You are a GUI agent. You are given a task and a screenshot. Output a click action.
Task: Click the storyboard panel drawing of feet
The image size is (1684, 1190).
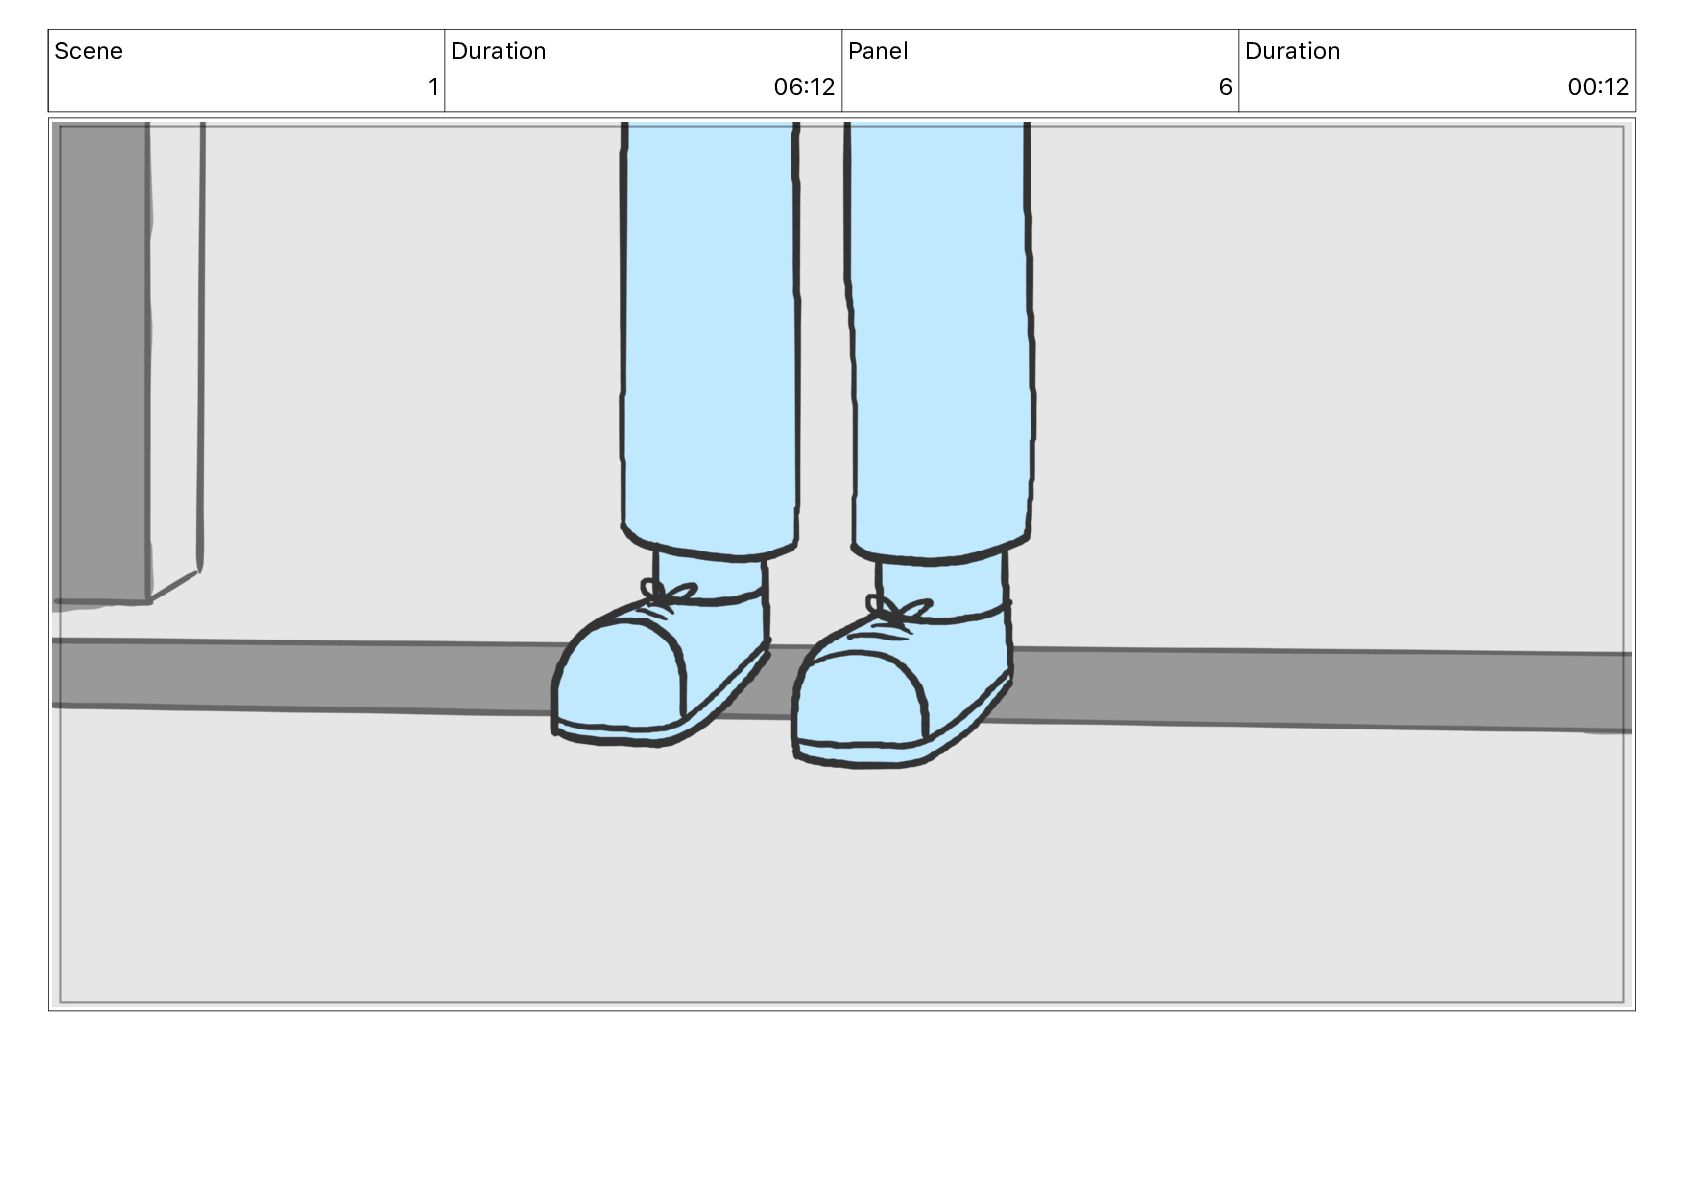842,564
